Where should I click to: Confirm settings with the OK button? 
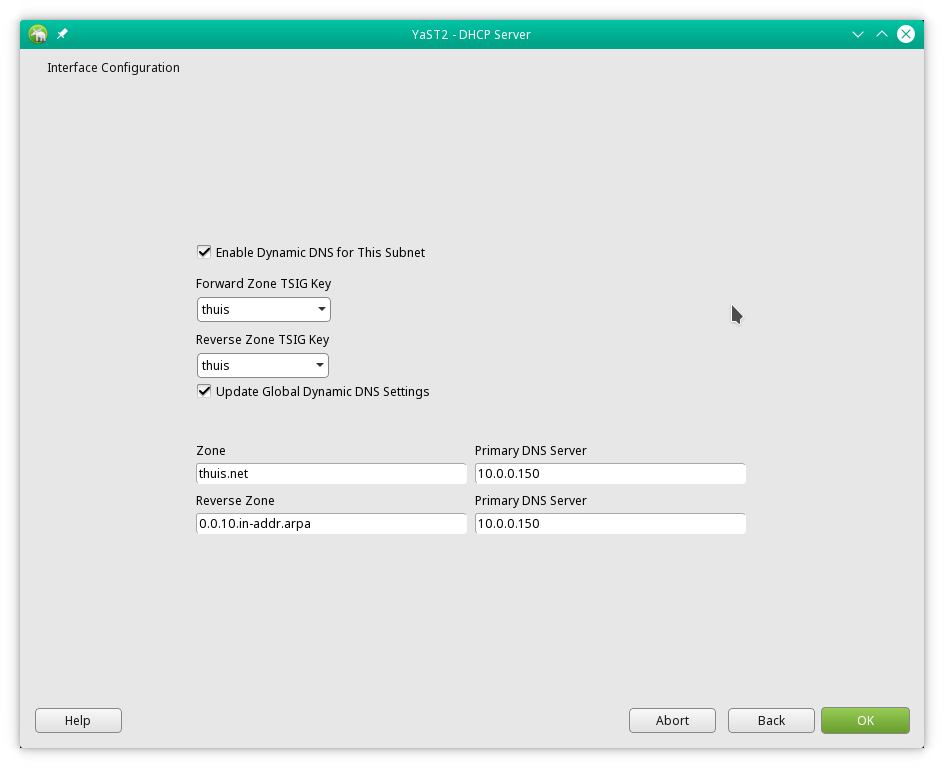click(x=865, y=721)
